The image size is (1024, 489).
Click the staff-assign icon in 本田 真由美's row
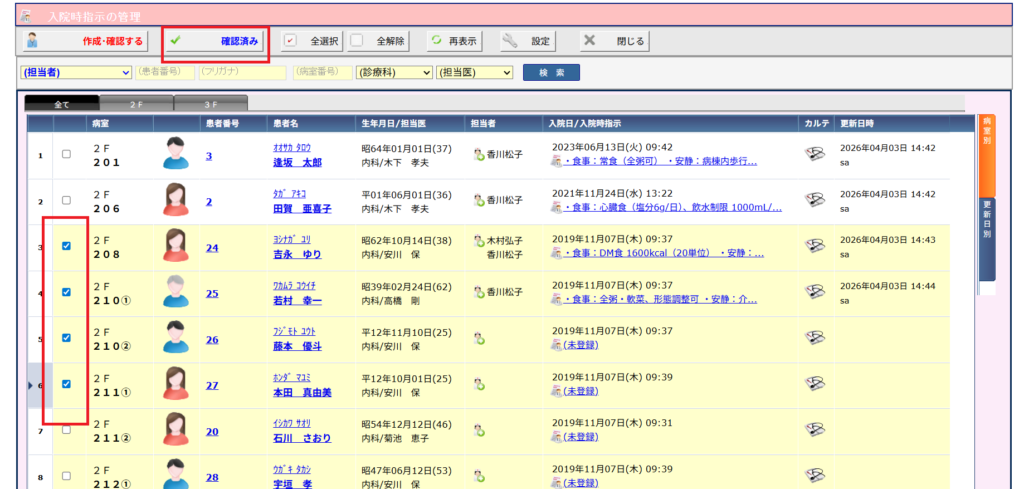480,385
